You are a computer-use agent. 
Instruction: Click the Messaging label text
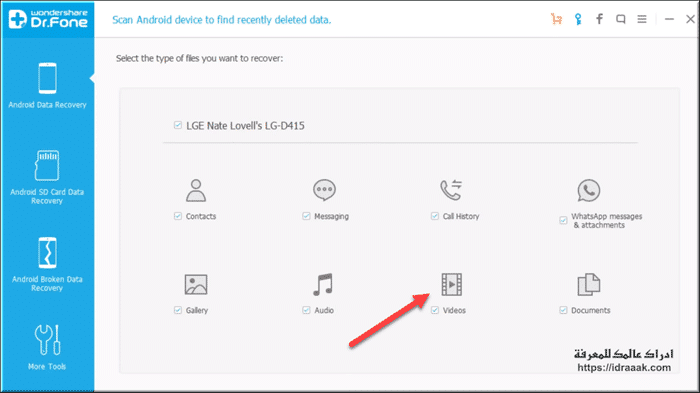tap(331, 216)
